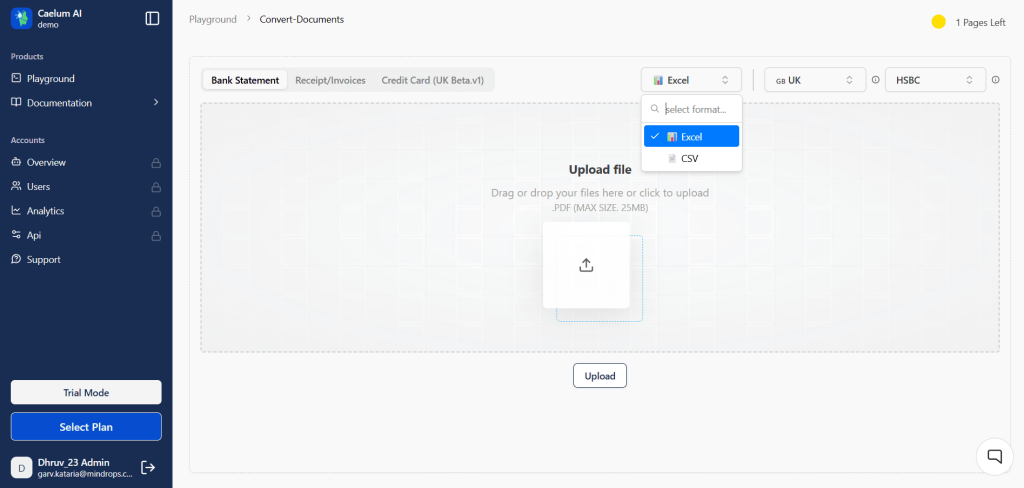Click the info icon next to HSBC dropdown
This screenshot has width=1024, height=488.
995,80
